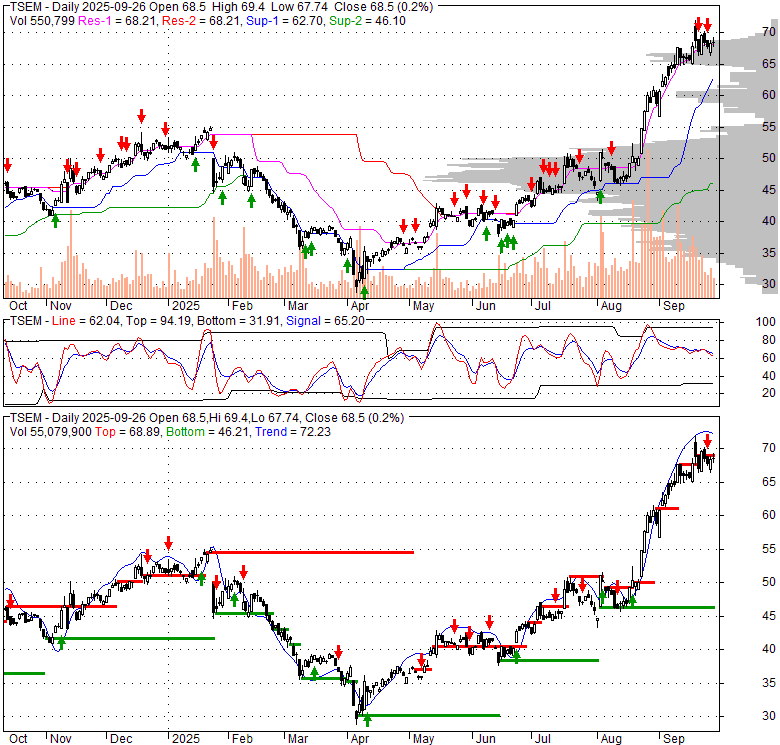Click the Vol 550,799 reading in top chart

point(42,21)
